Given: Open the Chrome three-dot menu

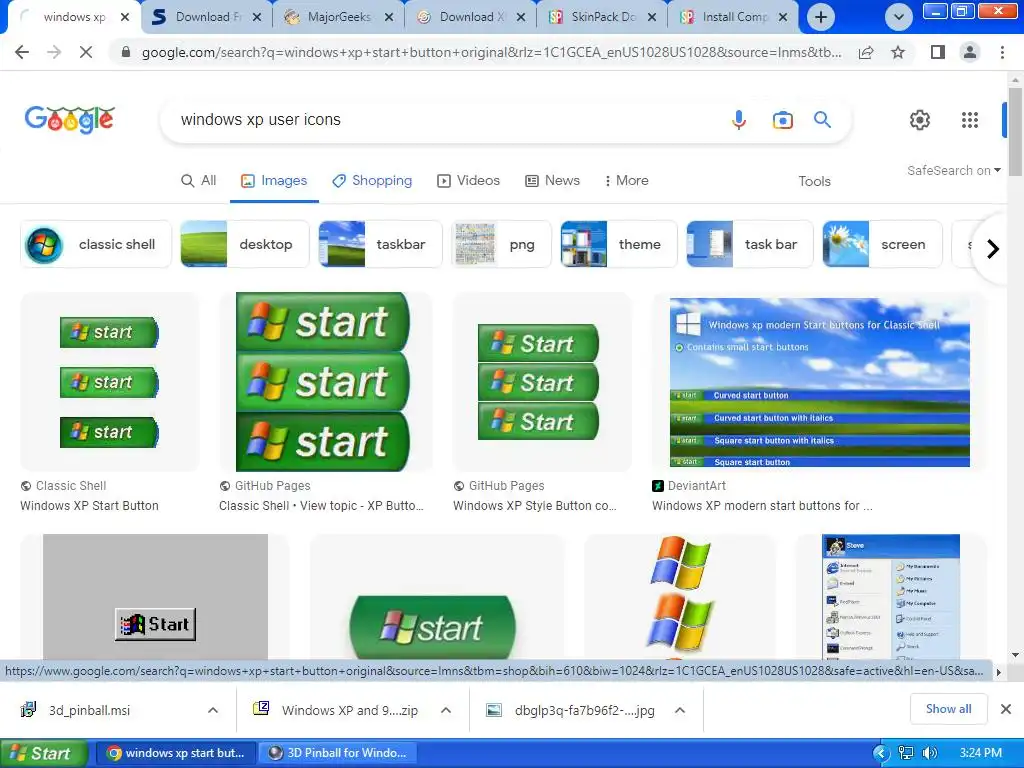Looking at the screenshot, I should click(1002, 52).
